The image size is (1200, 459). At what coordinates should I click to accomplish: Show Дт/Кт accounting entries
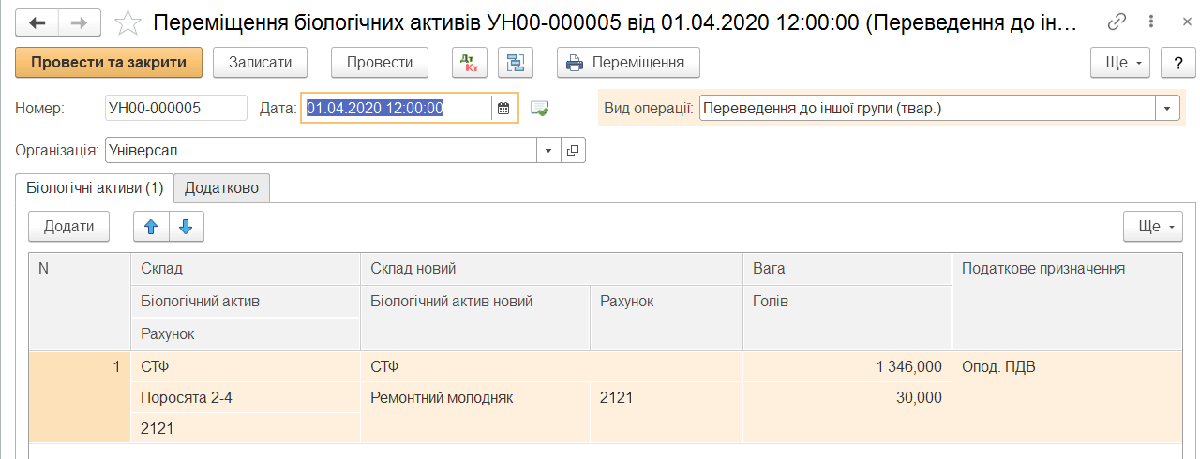[x=467, y=62]
